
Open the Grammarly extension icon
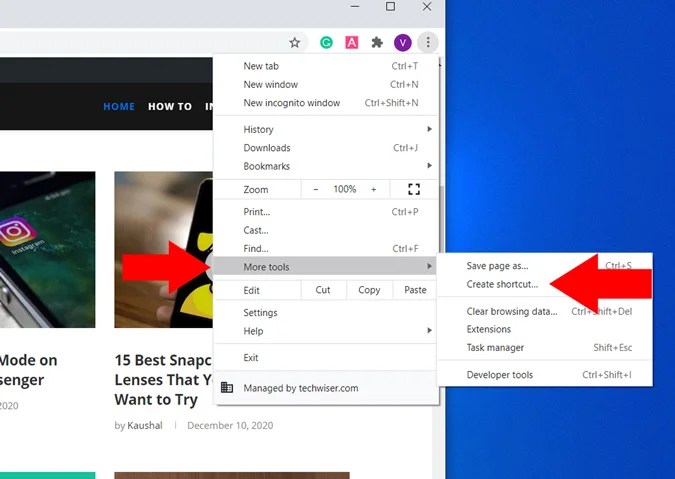coord(326,42)
